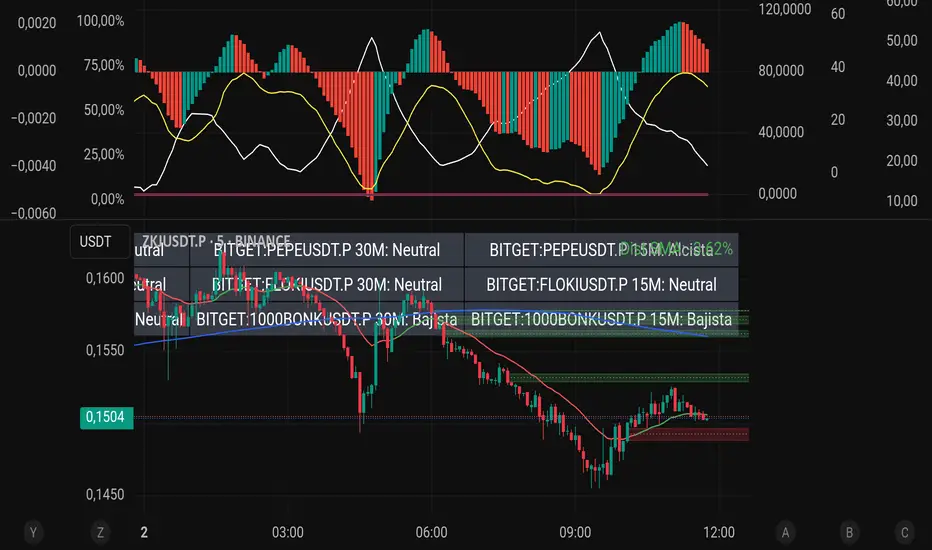
Task: Click the PEPEUSDT.P 15M Alcista cell
Action: (602, 250)
